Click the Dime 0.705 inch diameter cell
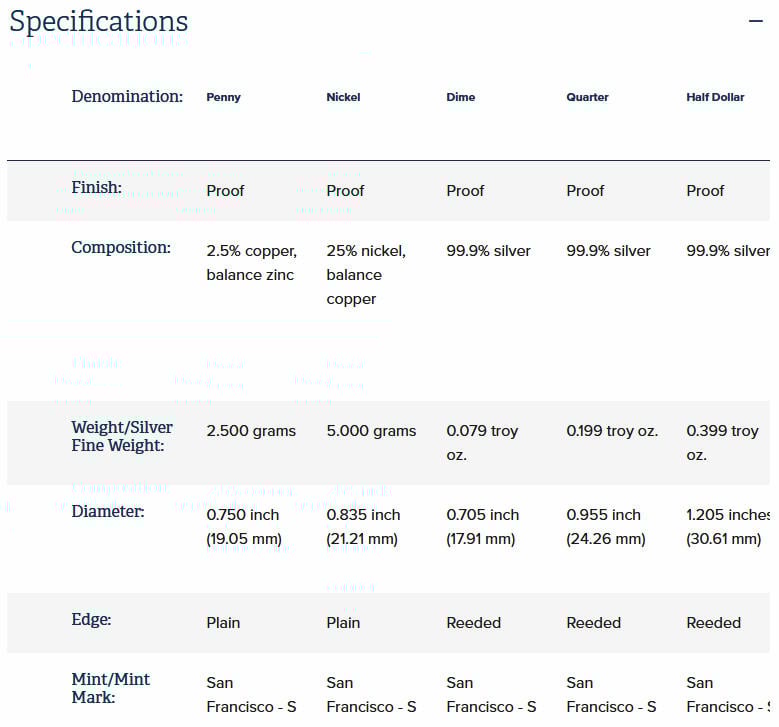The image size is (779, 727). [482, 527]
